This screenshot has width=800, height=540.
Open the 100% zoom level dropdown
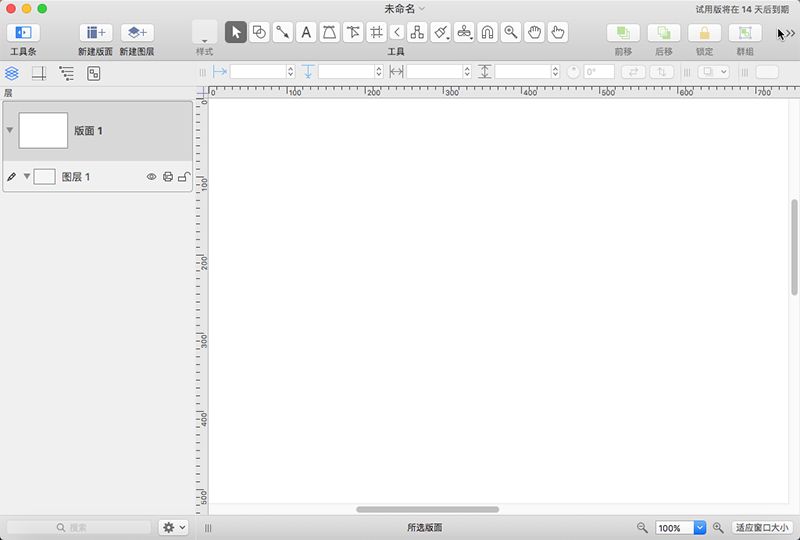coord(700,528)
